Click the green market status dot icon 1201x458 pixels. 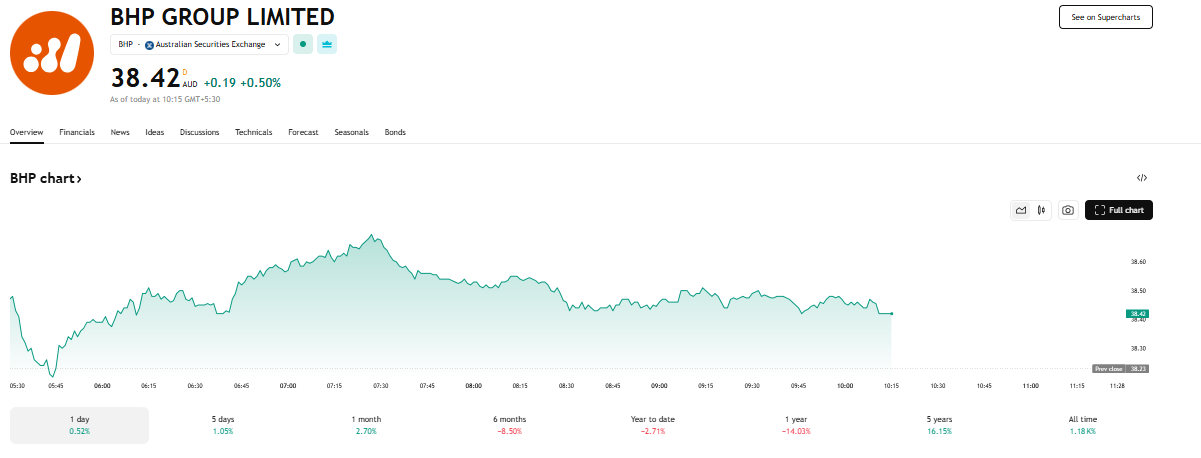302,45
